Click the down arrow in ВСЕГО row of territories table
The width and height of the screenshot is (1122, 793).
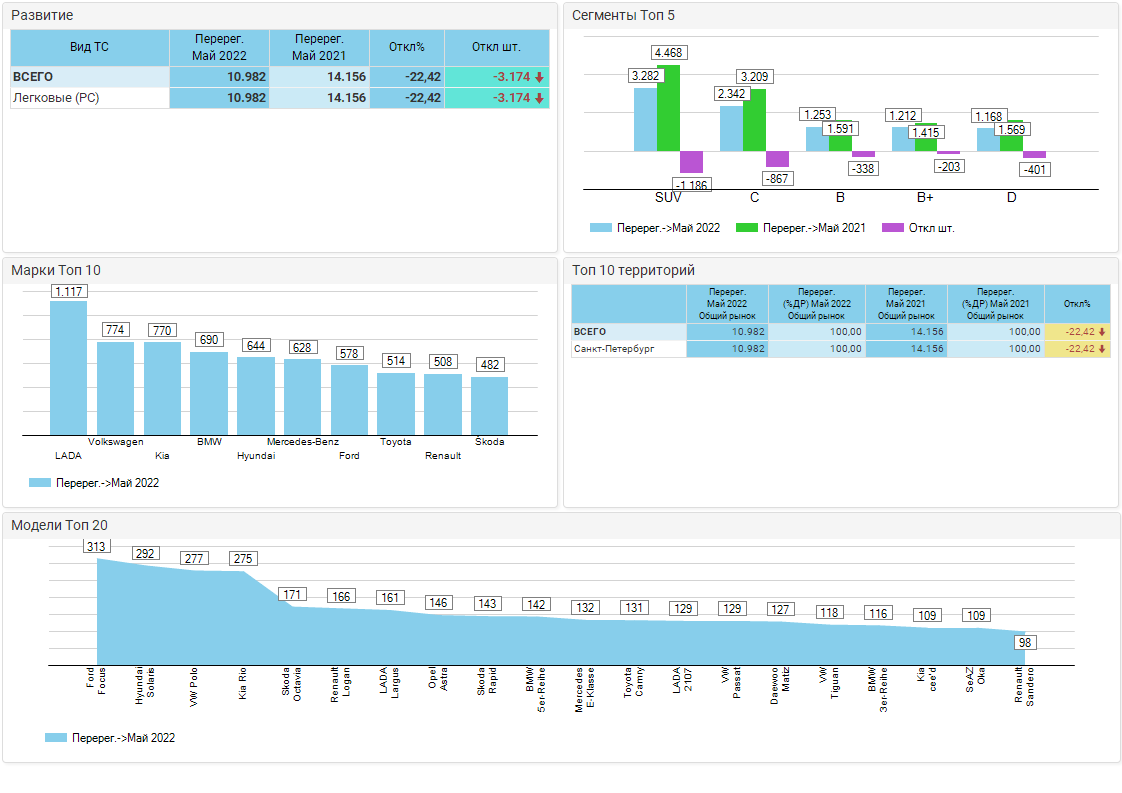coord(1102,332)
